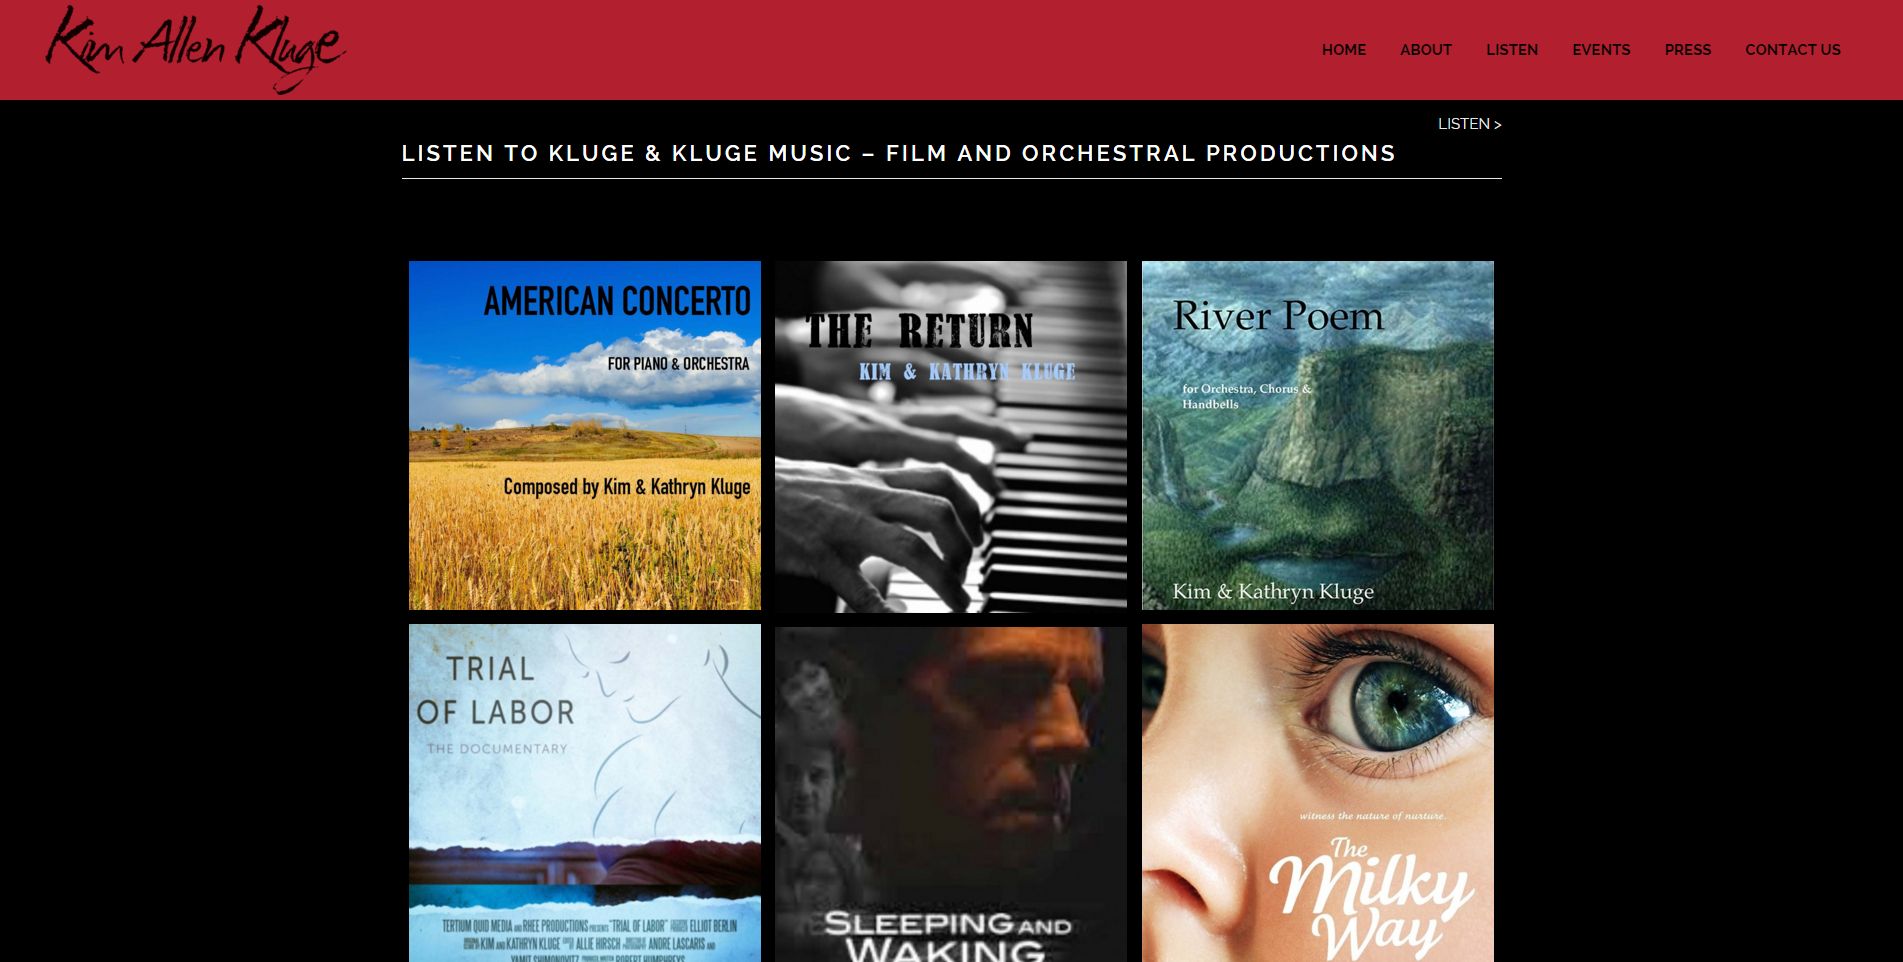Click 'Composed by Kim & Kathryn Kluge' caption
The image size is (1903, 962).
point(627,487)
